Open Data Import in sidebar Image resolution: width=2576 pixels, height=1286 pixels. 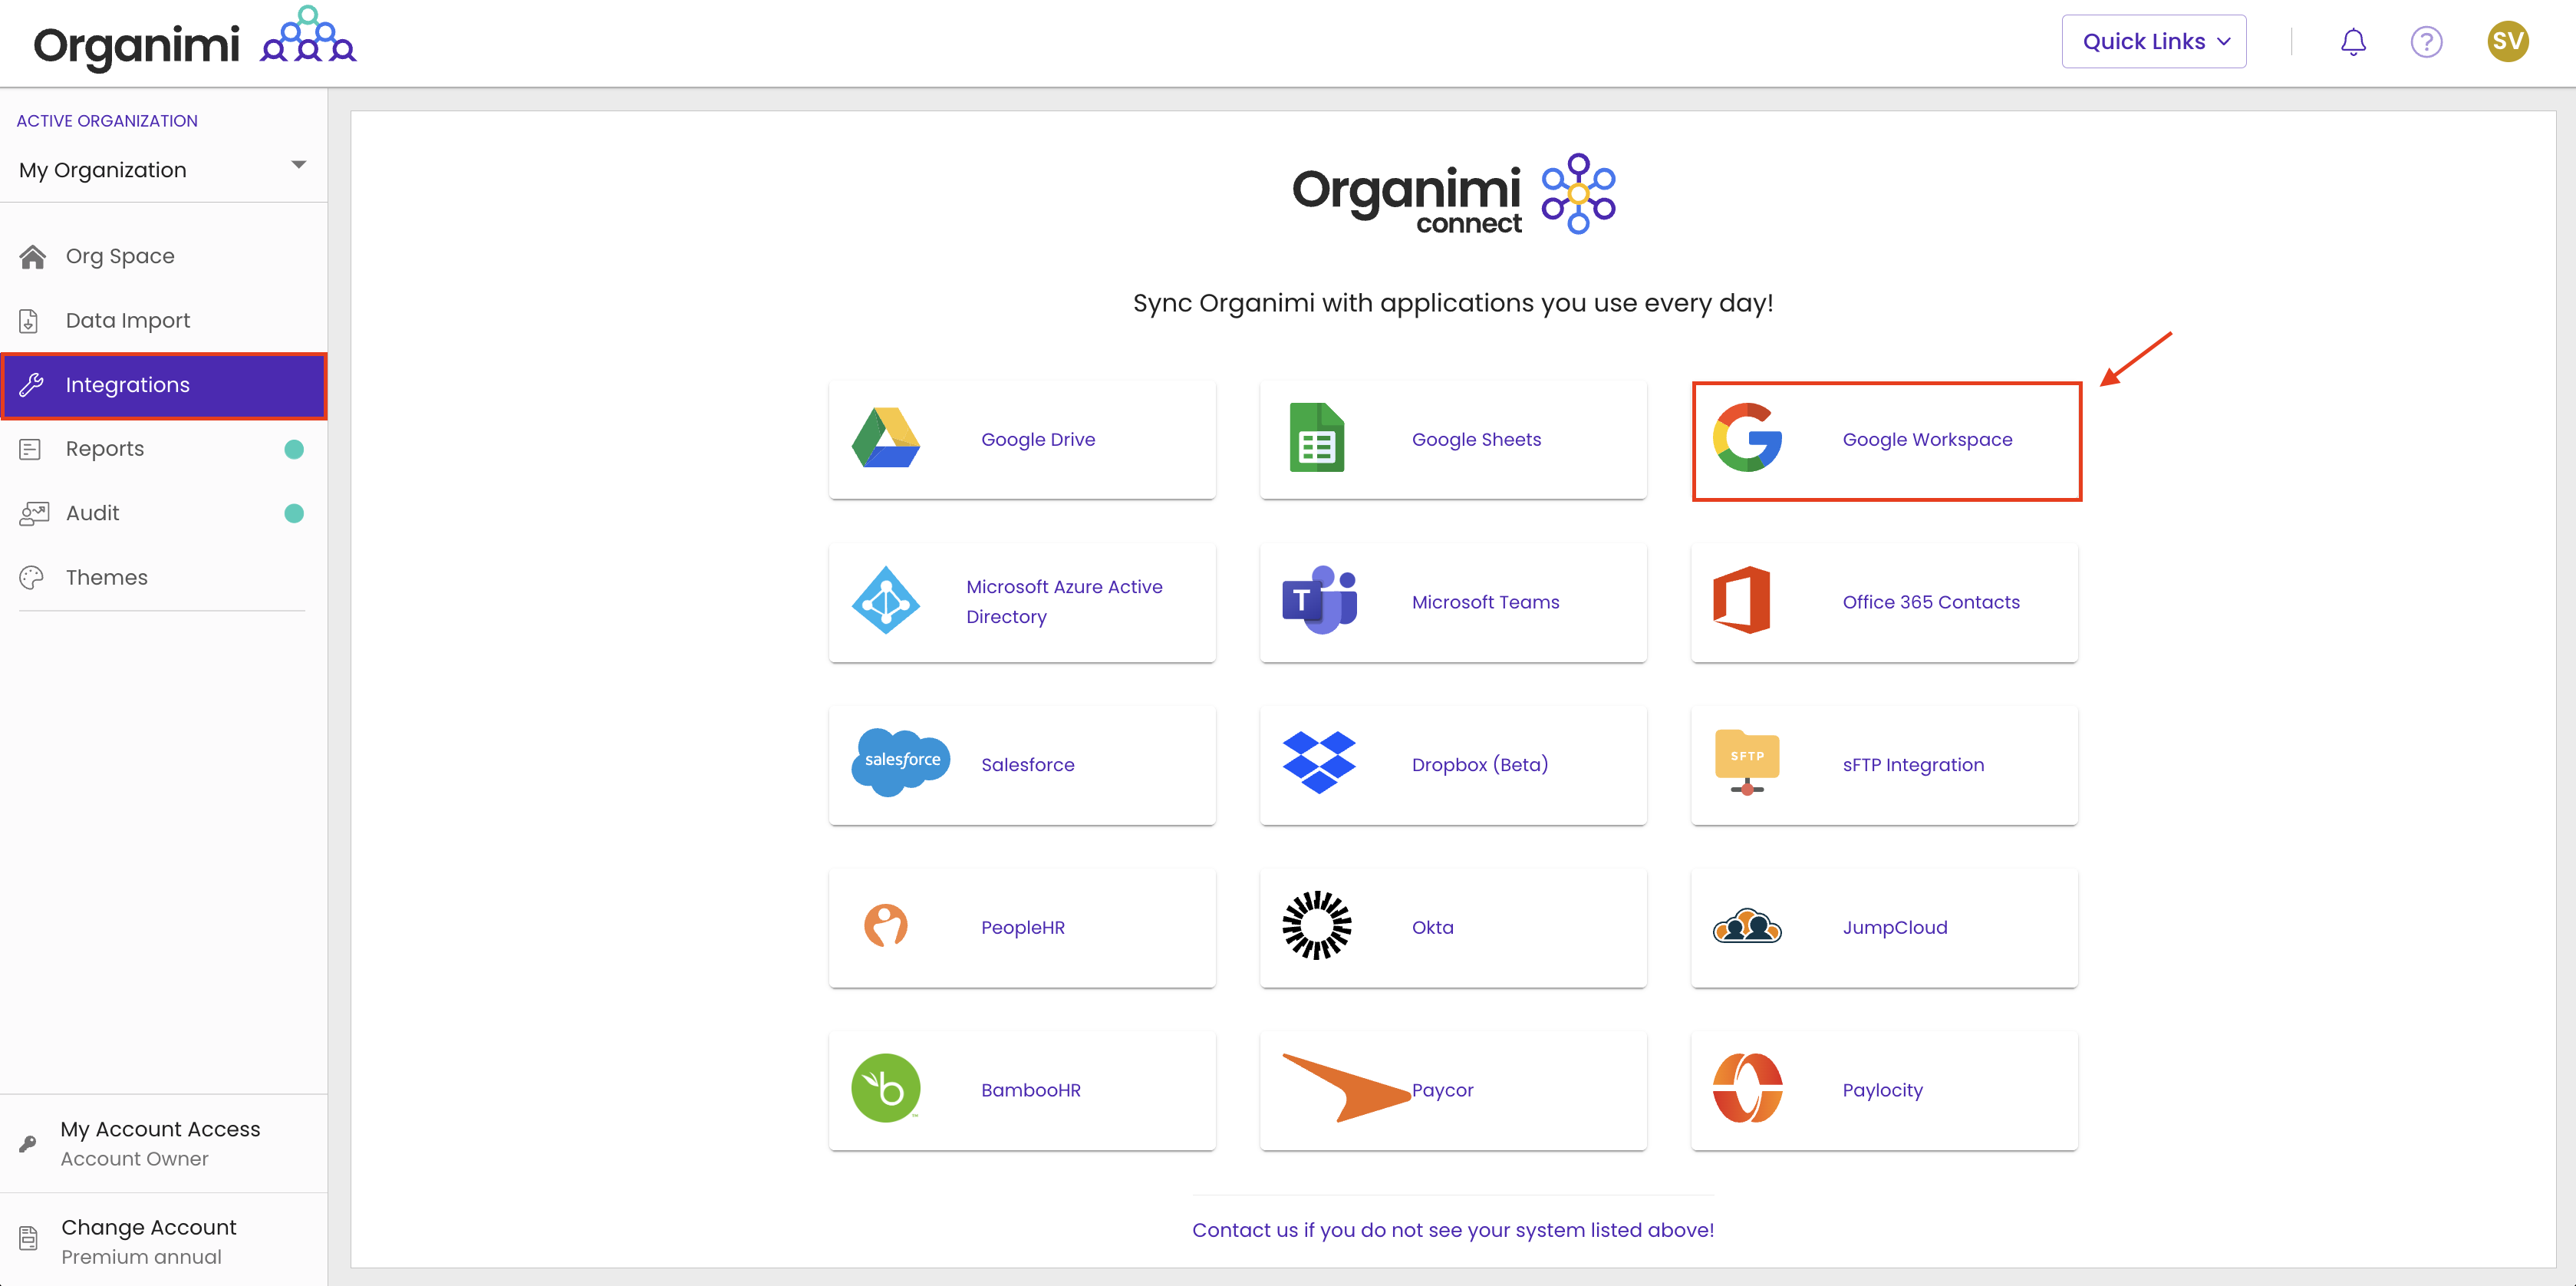click(163, 320)
